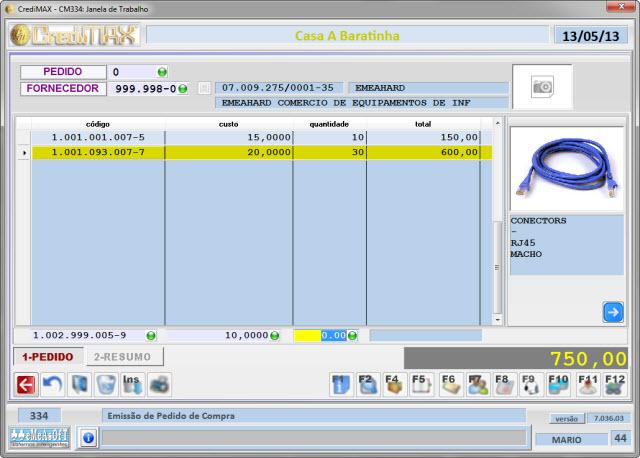Click the blue next arrow under product image

tap(612, 312)
